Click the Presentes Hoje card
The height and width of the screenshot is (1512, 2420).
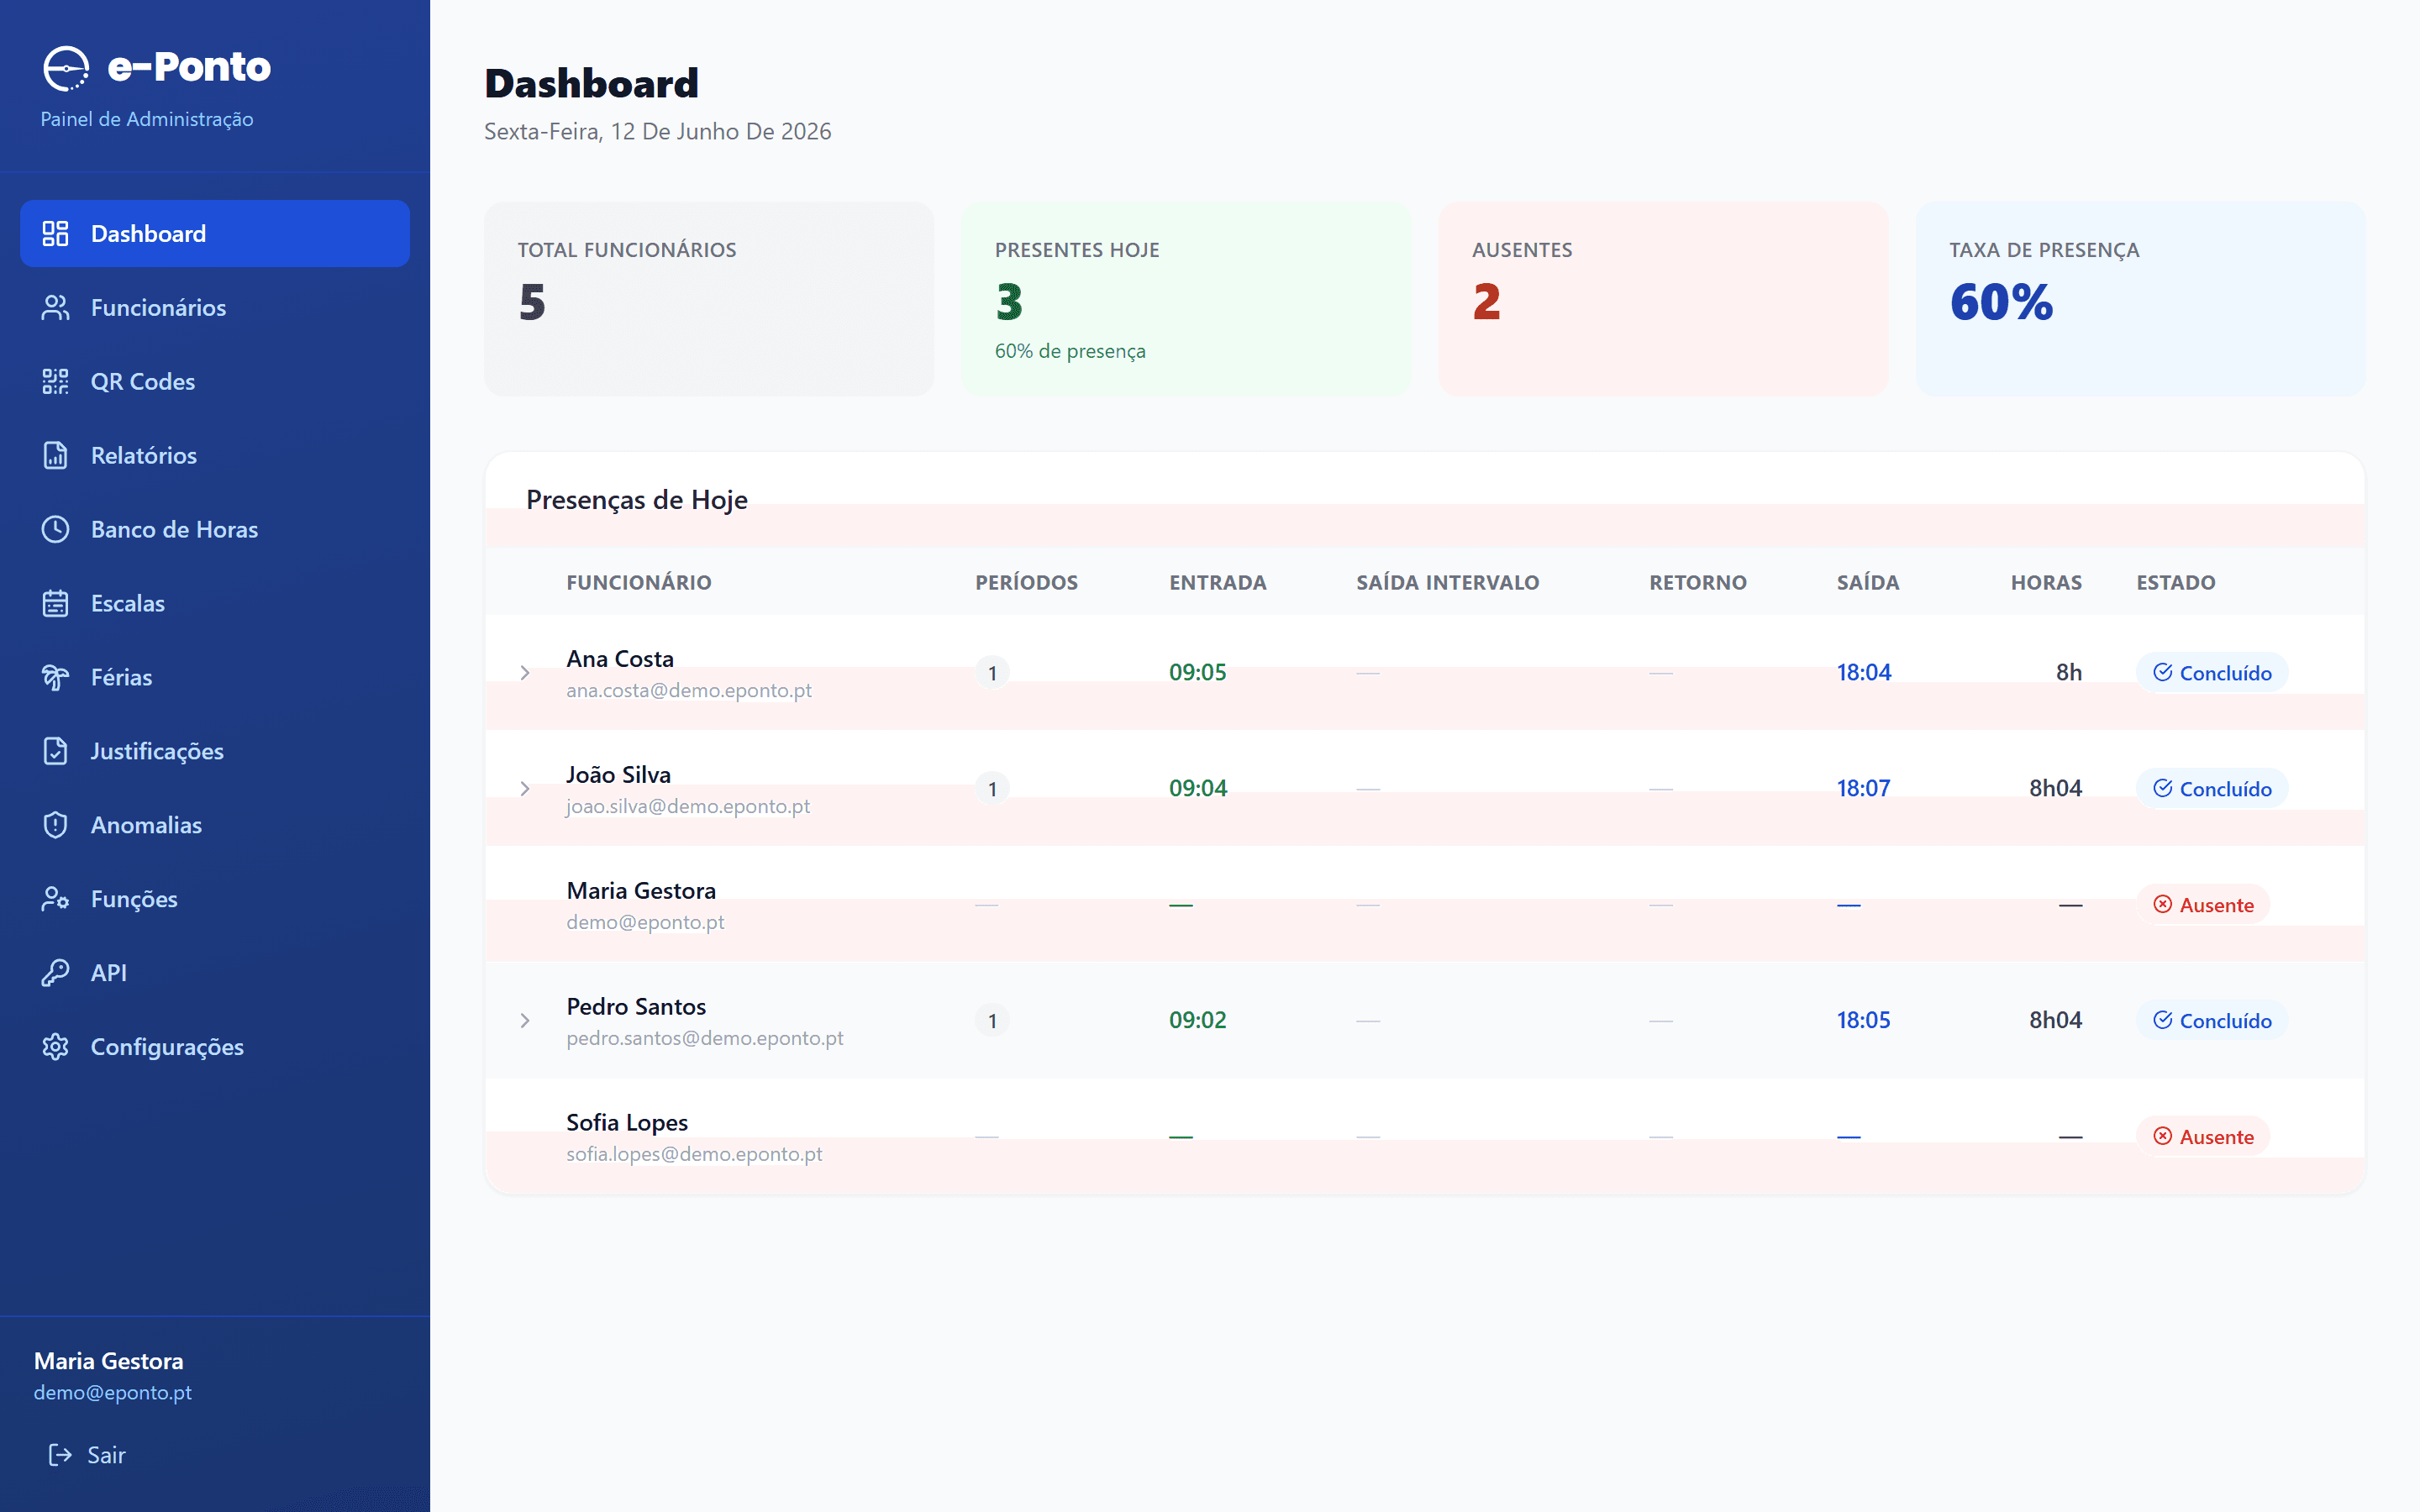1186,299
